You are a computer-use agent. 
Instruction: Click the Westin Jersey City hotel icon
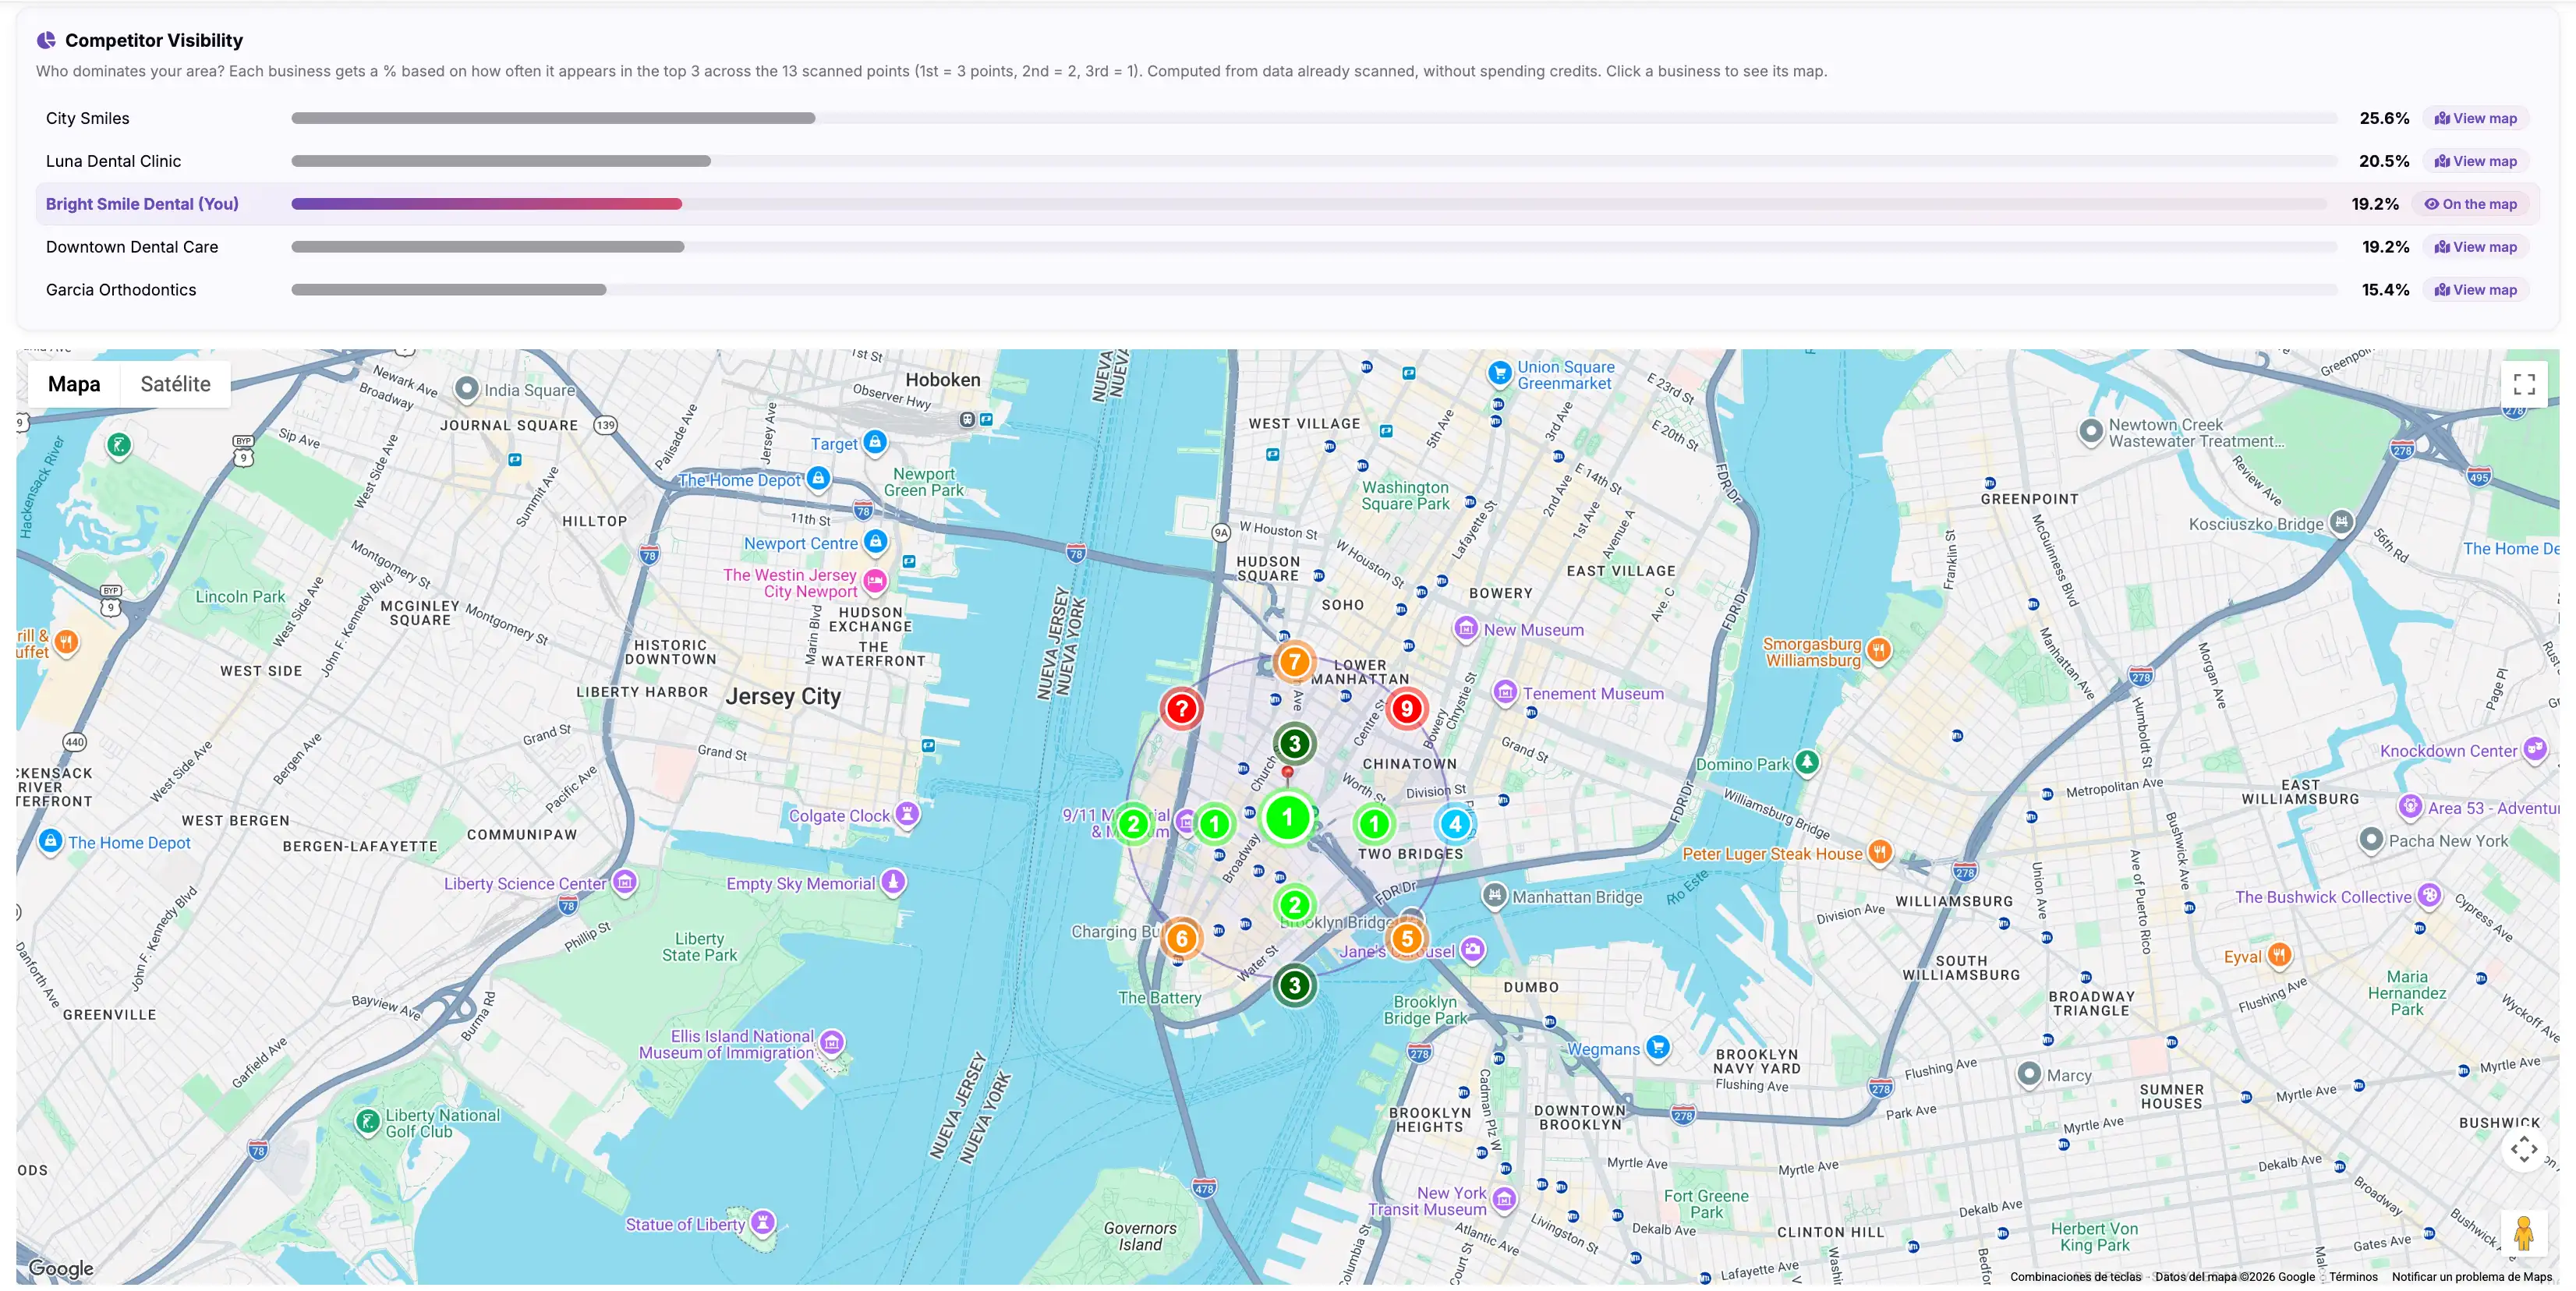click(x=875, y=581)
